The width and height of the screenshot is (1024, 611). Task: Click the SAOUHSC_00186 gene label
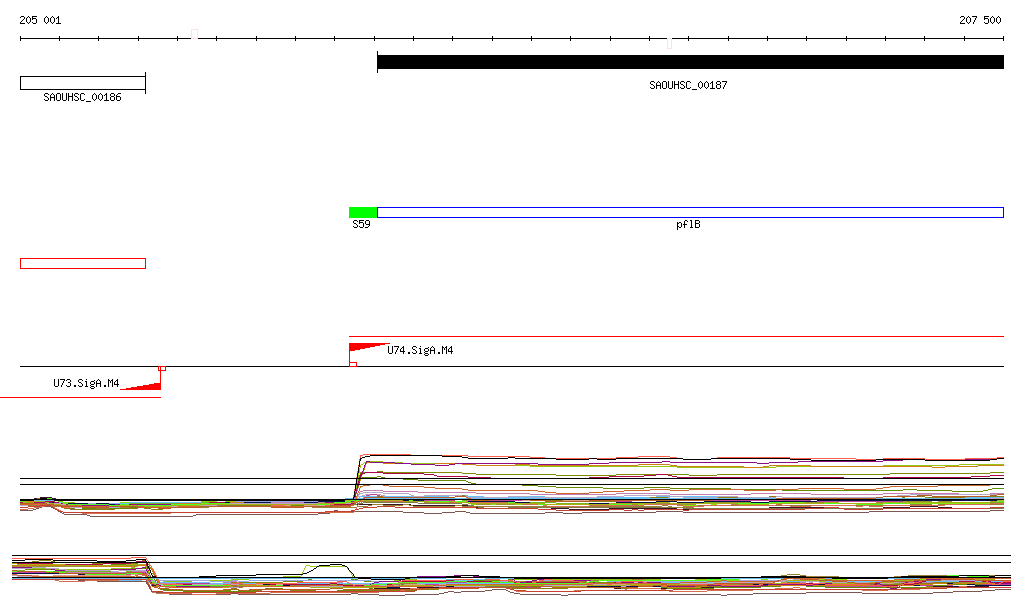[x=82, y=98]
